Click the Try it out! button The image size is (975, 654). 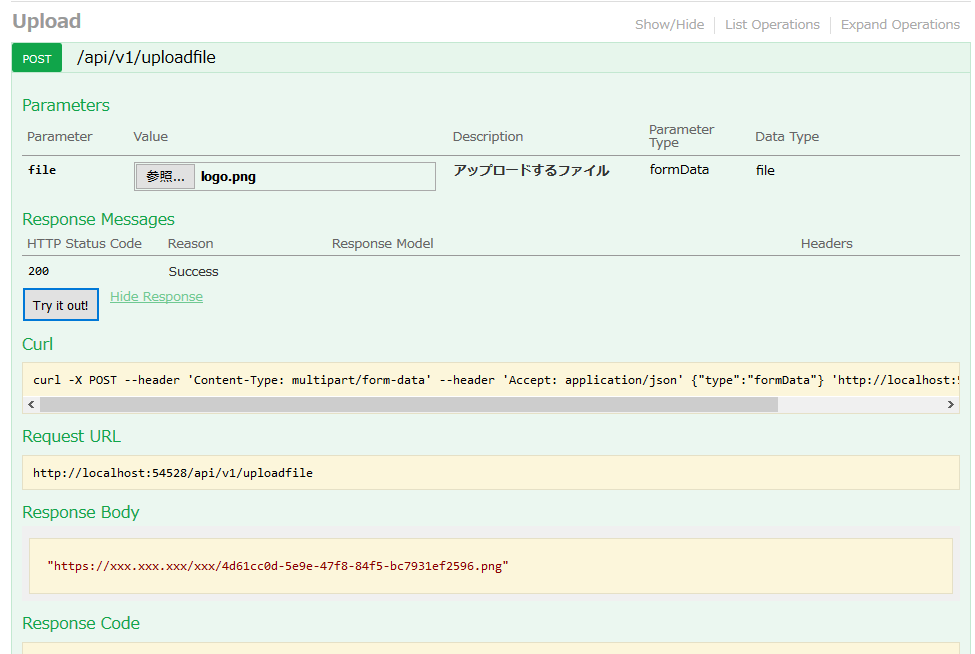click(x=61, y=305)
